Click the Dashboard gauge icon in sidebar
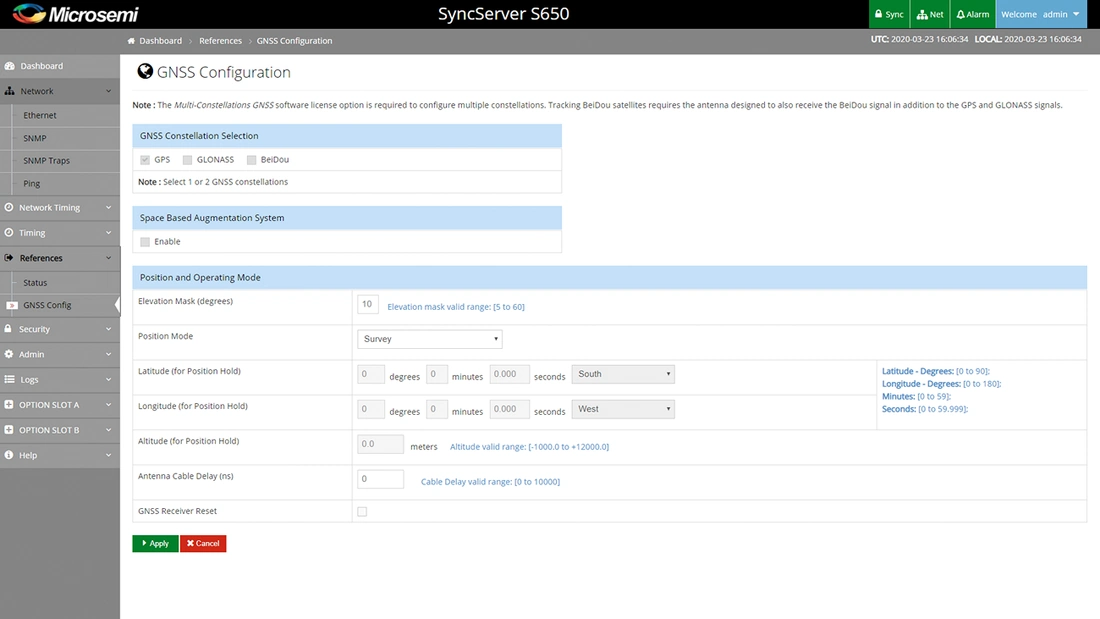This screenshot has width=1100, height=619. (10, 66)
